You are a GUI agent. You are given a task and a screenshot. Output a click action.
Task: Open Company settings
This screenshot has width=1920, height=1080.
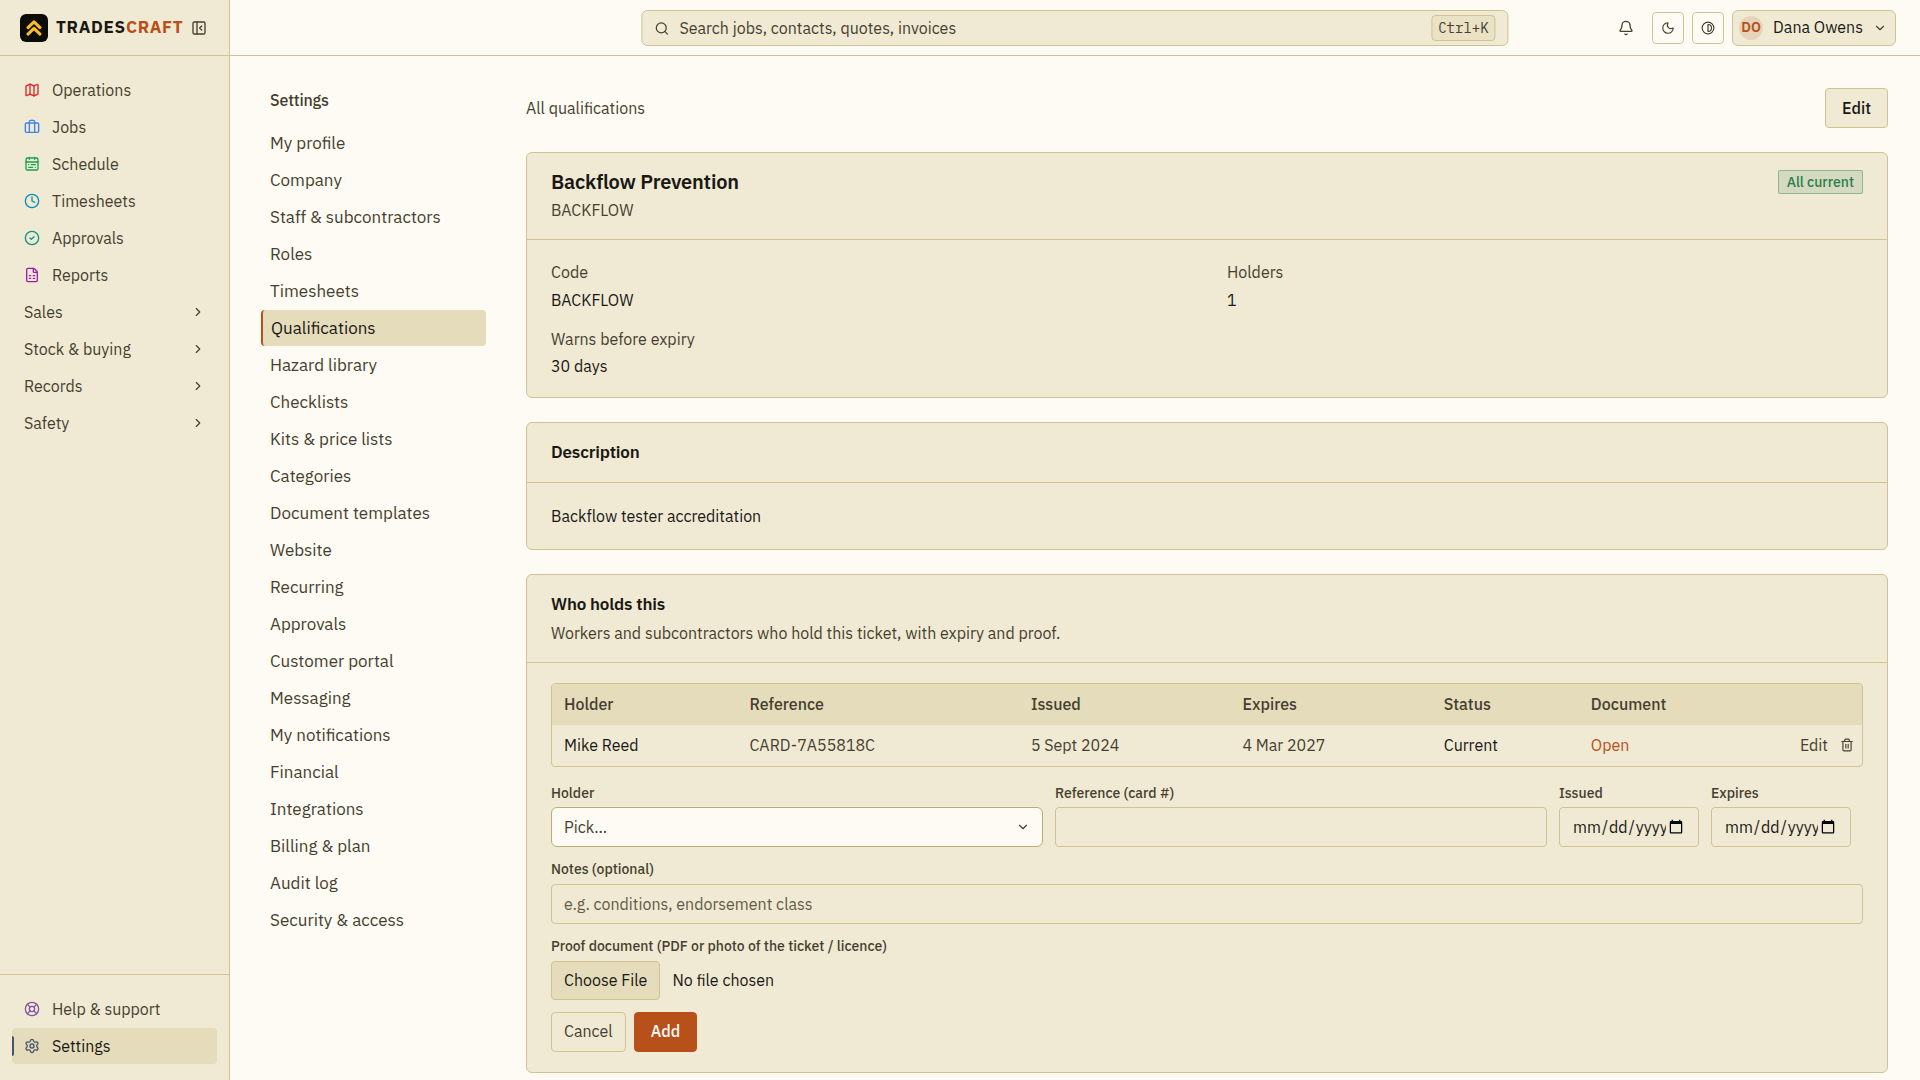(373, 180)
